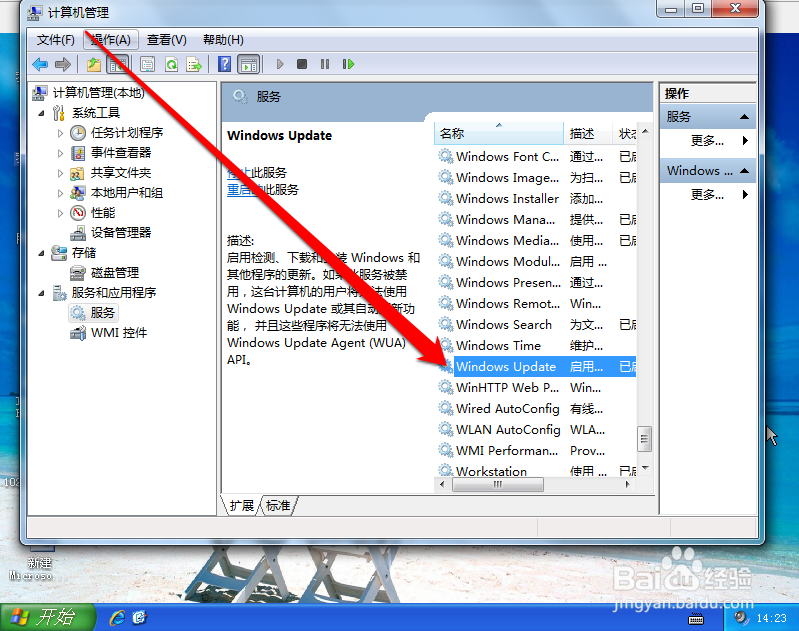Switch to the 标准 tab
799x631 pixels.
pyautogui.click(x=278, y=506)
